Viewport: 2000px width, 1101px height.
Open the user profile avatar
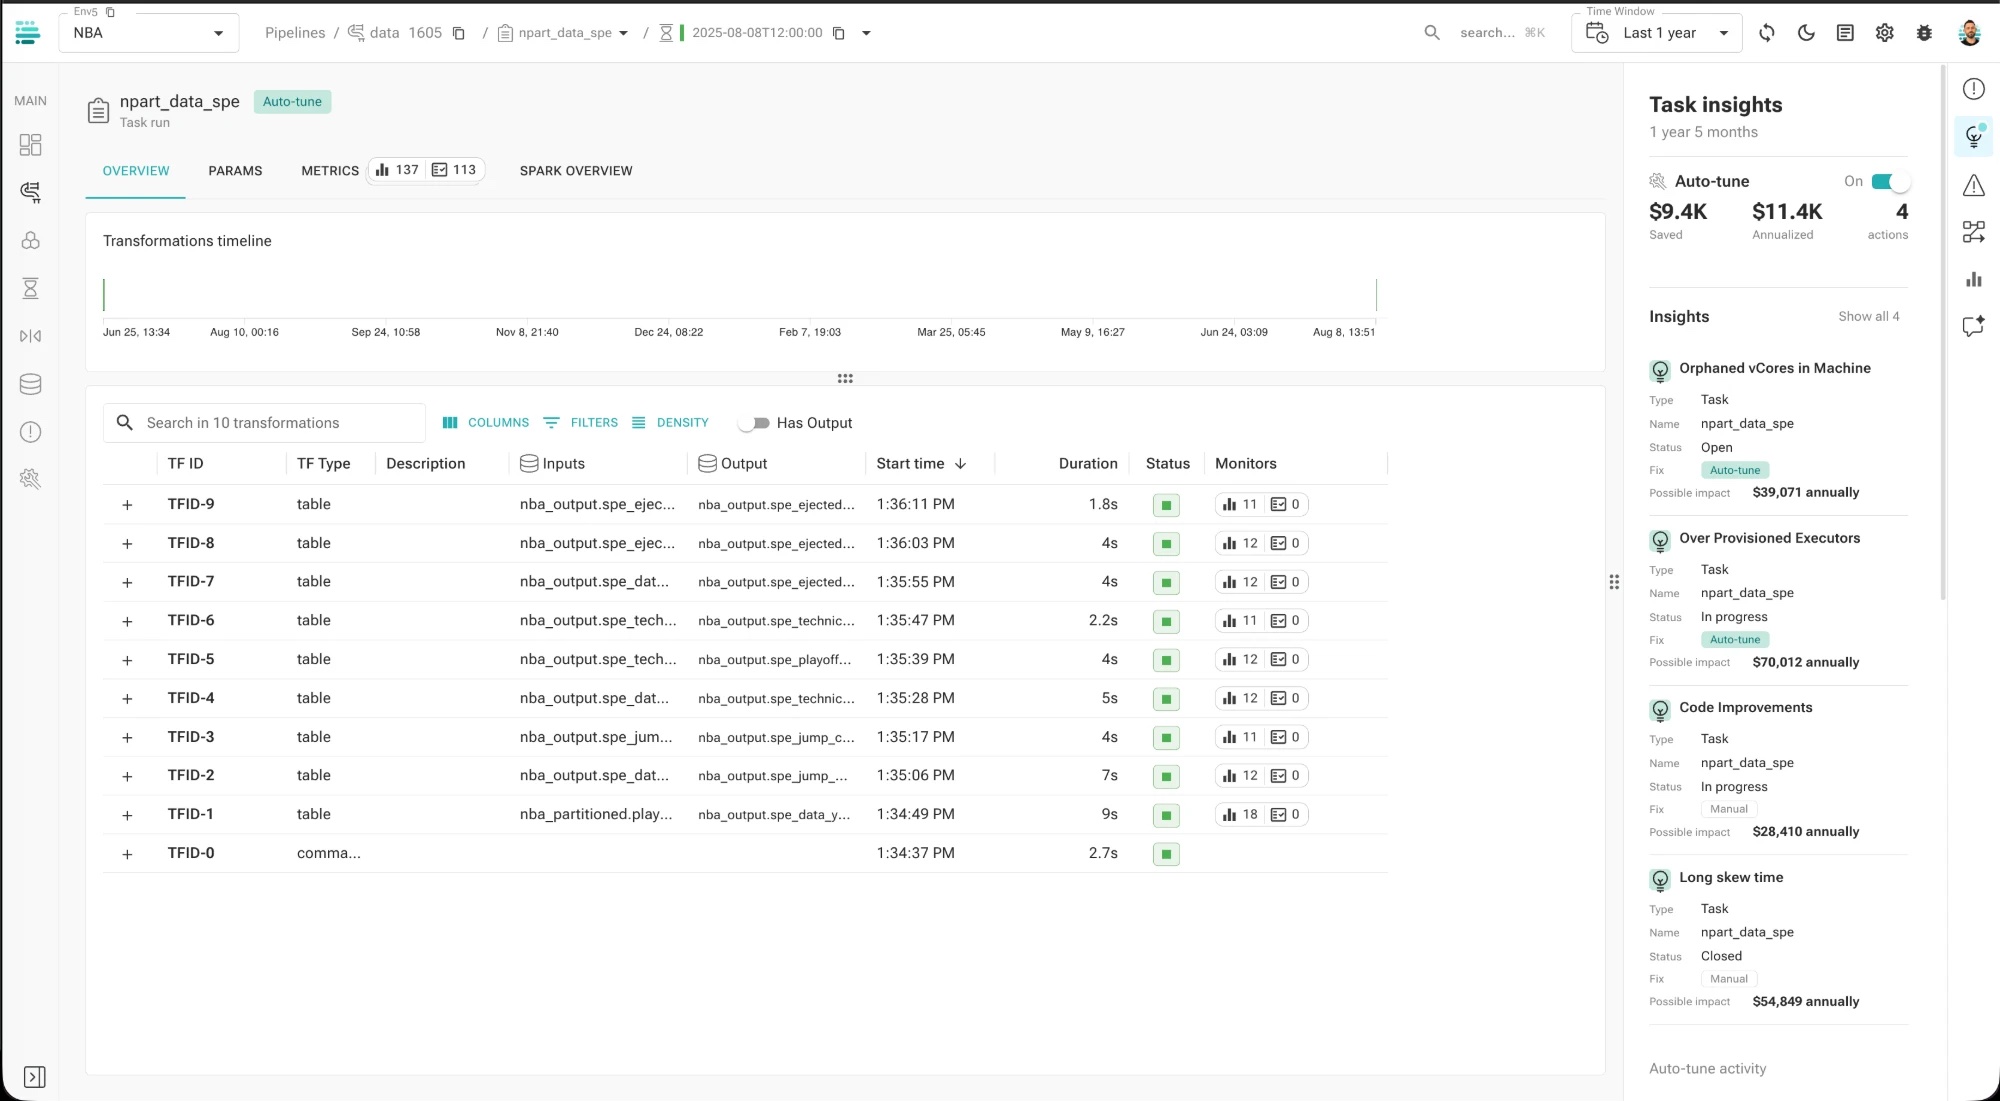tap(1970, 33)
